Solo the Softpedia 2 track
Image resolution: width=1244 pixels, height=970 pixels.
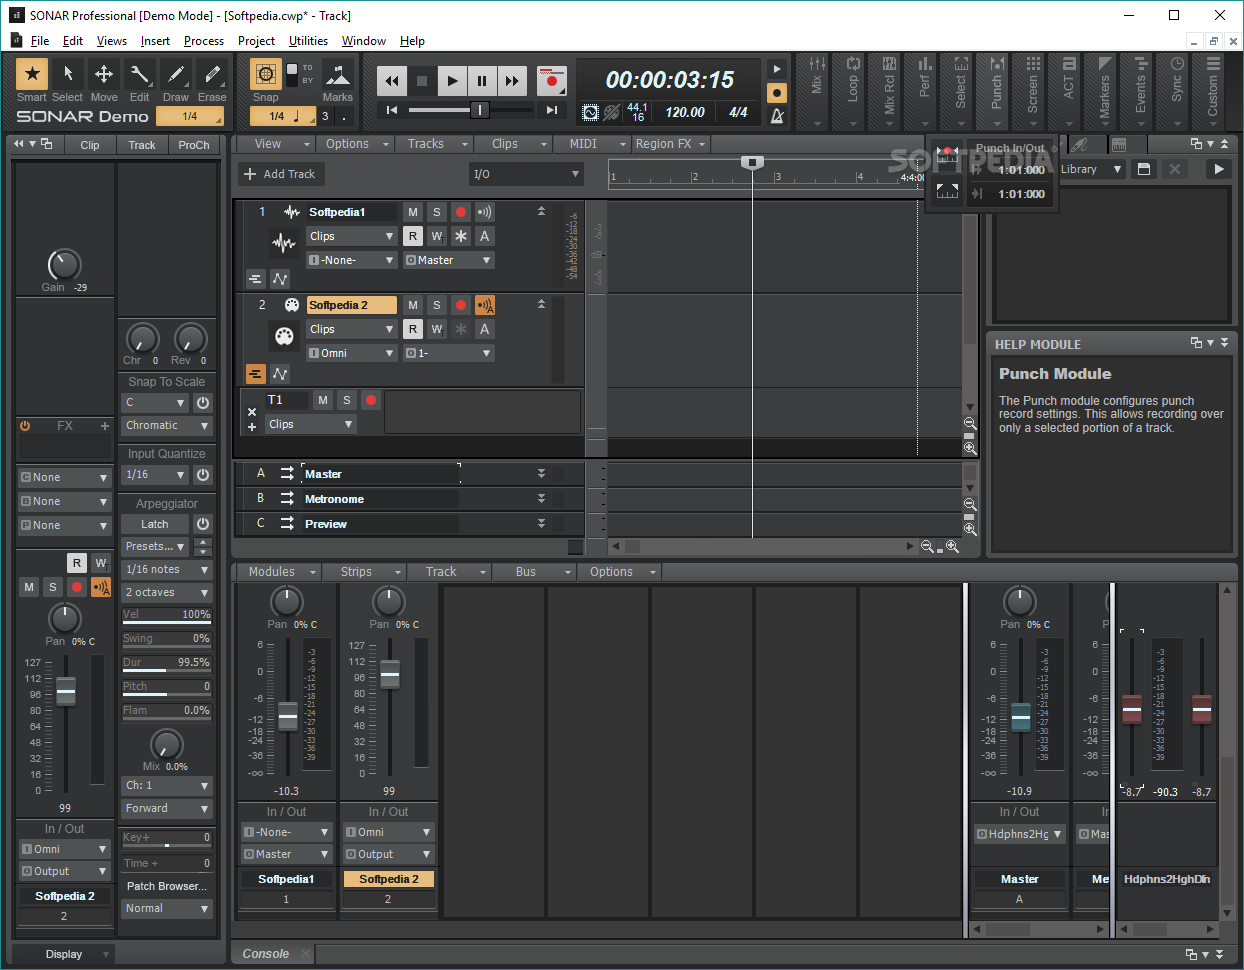[x=437, y=305]
